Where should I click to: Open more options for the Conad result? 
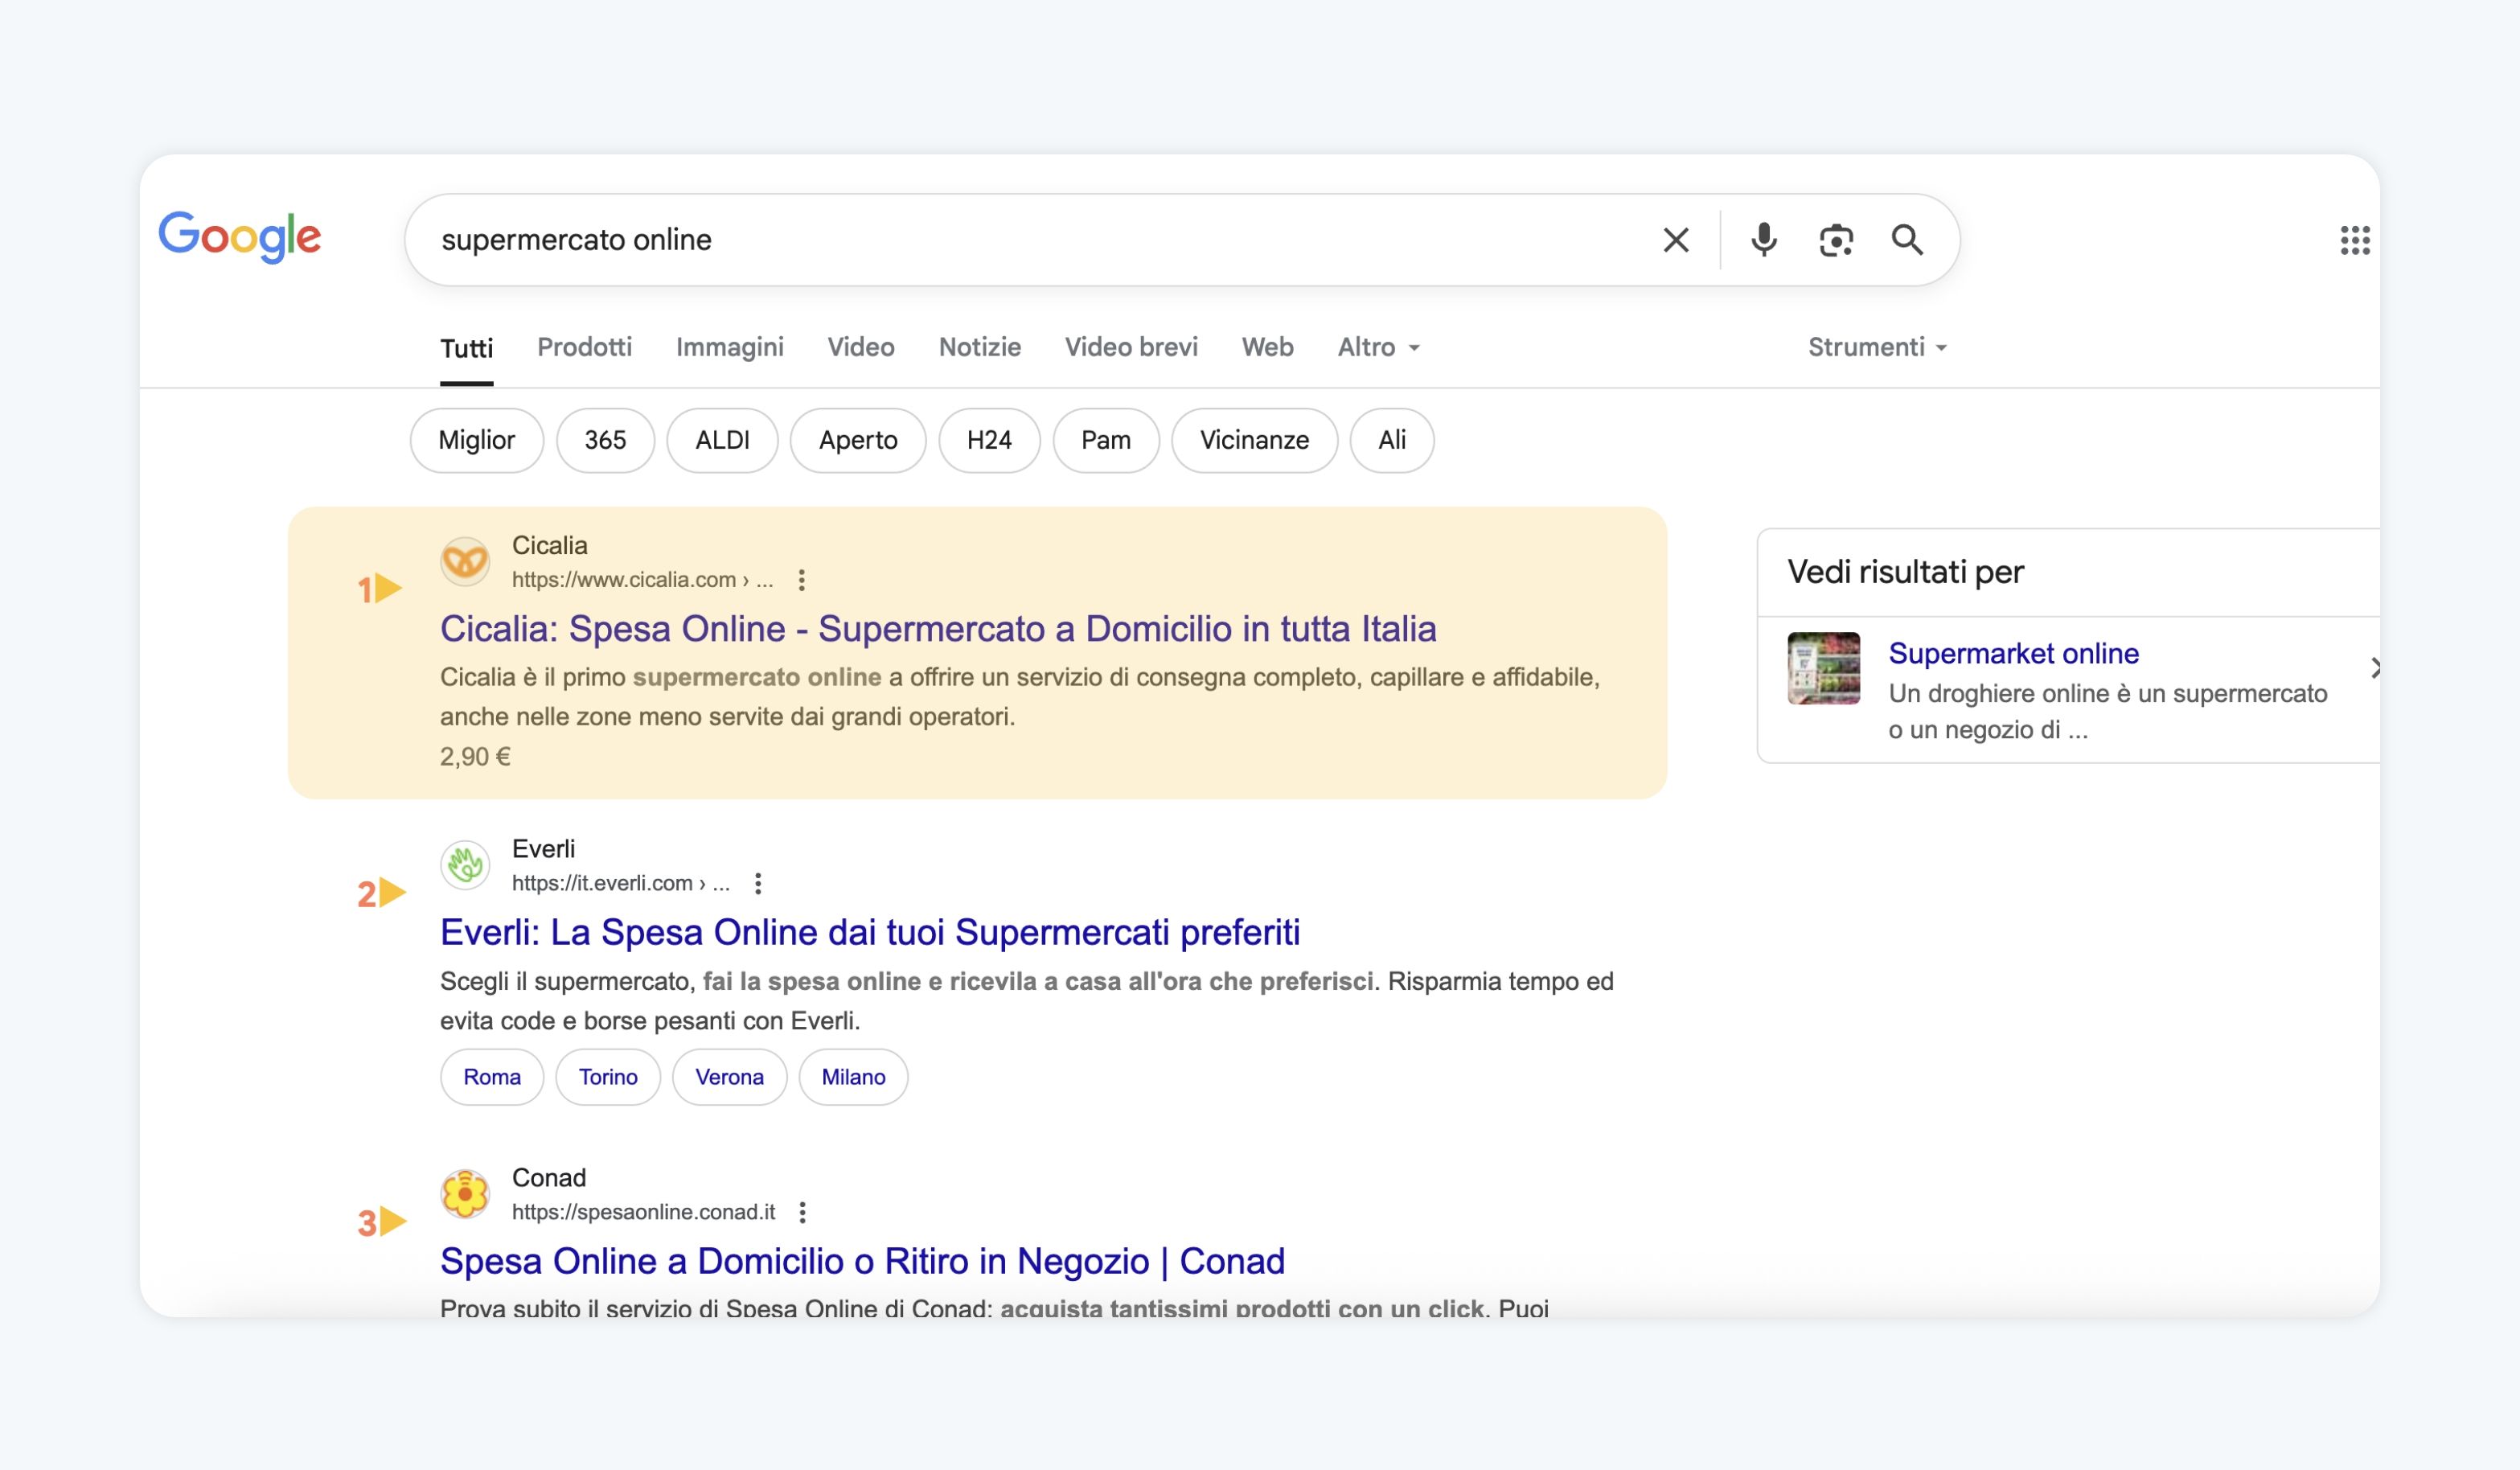point(802,1212)
